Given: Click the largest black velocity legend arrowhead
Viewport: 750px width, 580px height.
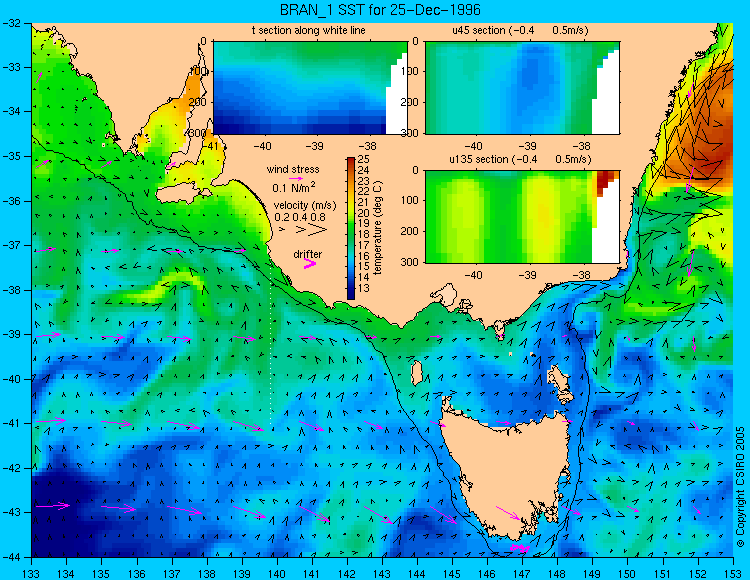Looking at the screenshot, I should click(x=318, y=230).
